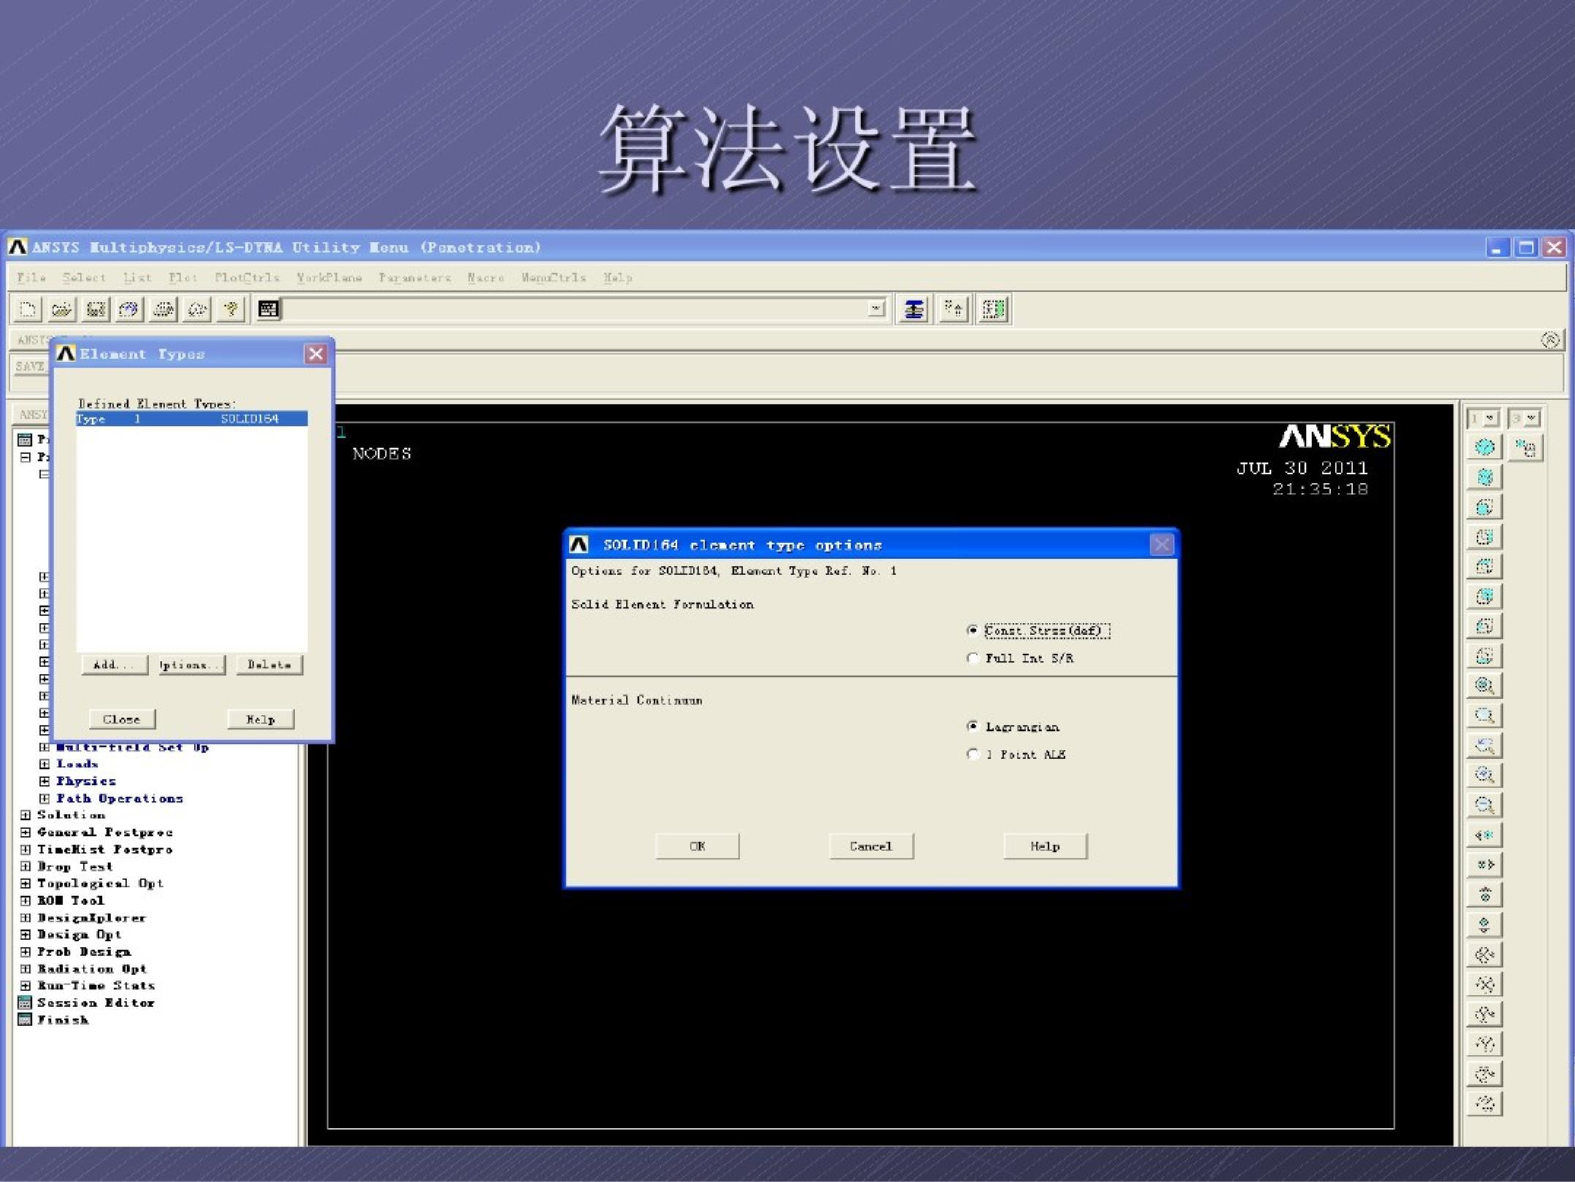1575x1182 pixels.
Task: Open the WorkPlane menu
Action: (x=329, y=277)
